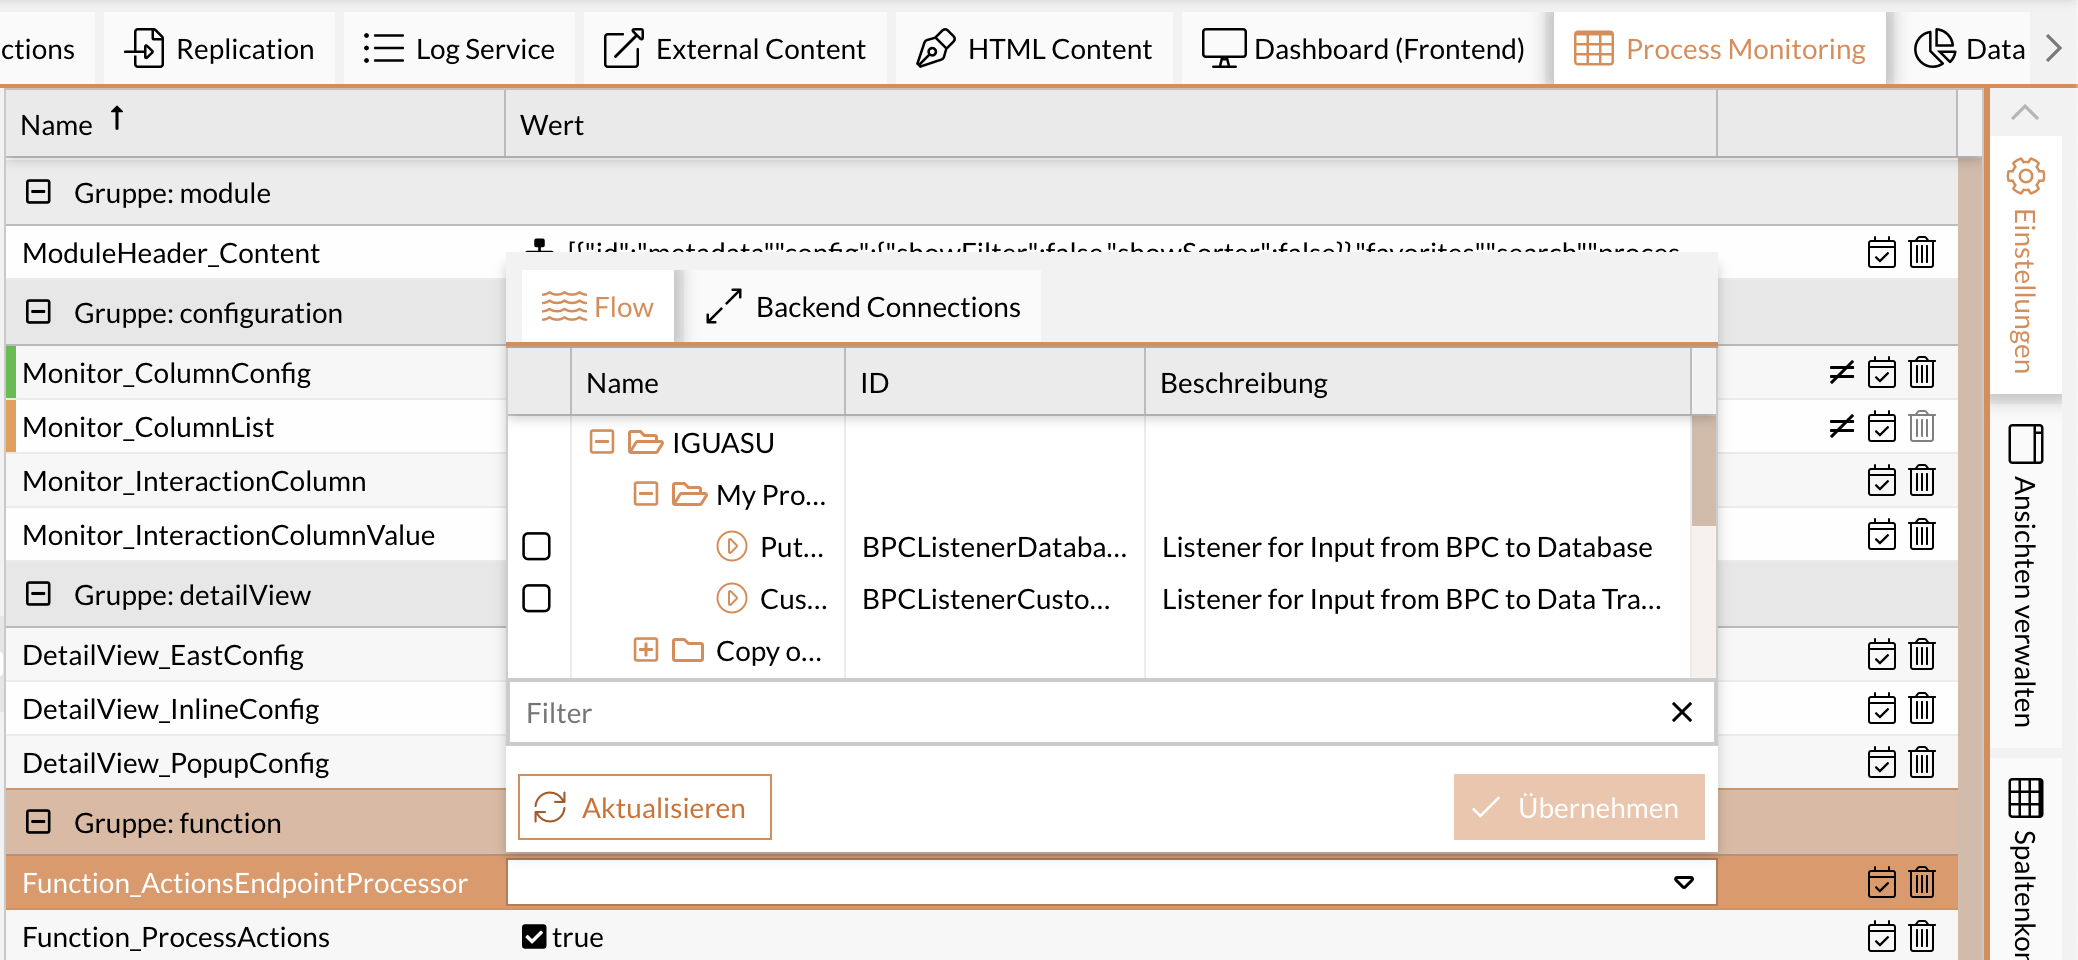This screenshot has height=960, width=2078.
Task: Click the validate icon on DetailView_PopupConfig row
Action: click(1881, 763)
